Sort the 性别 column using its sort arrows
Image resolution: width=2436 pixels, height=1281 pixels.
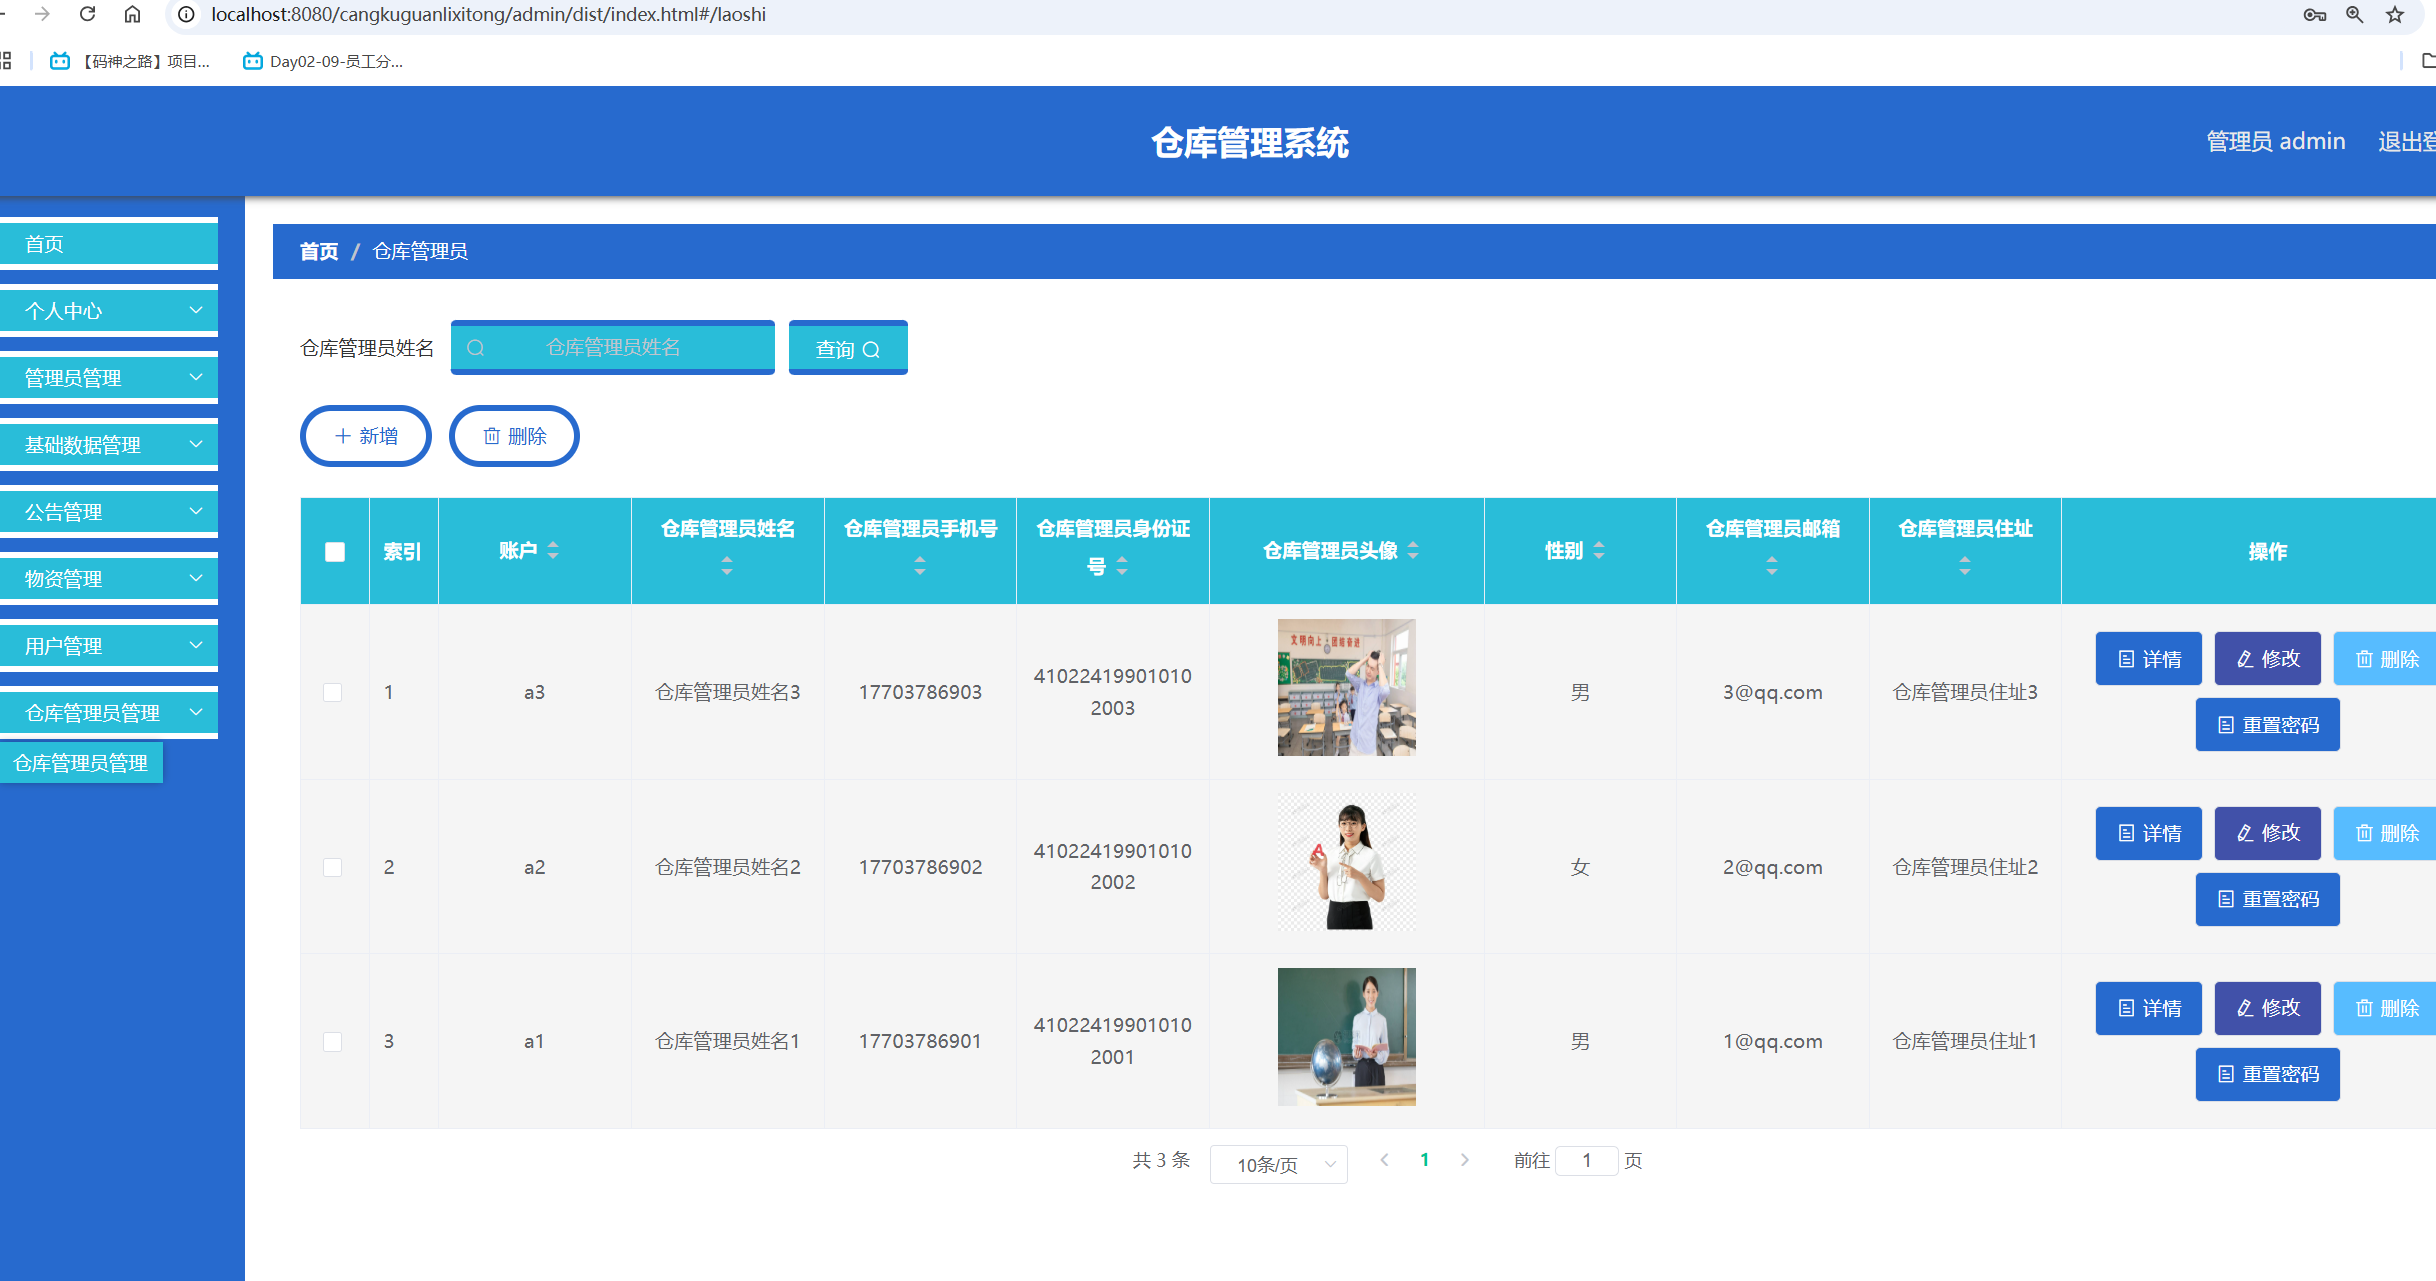1599,550
